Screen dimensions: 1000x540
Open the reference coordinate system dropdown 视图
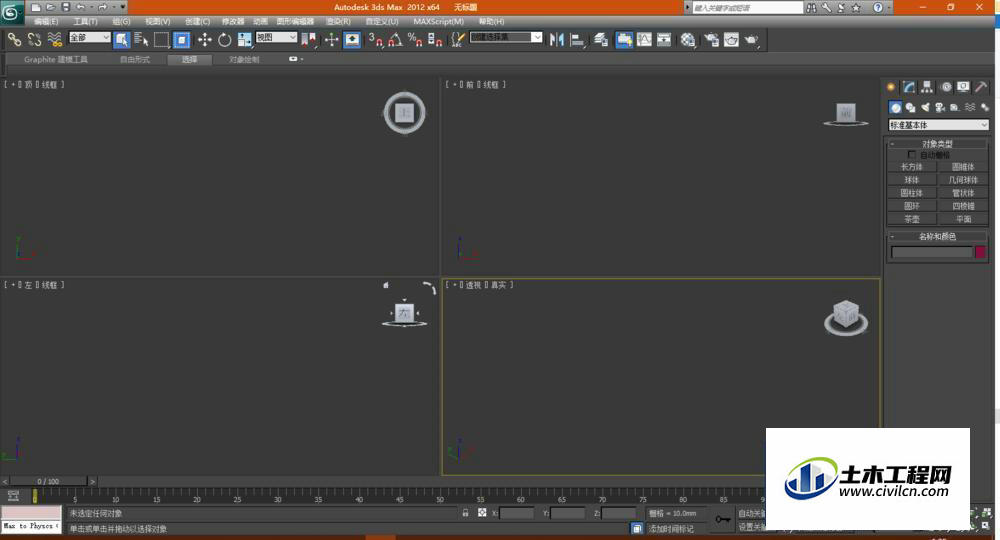pyautogui.click(x=276, y=38)
